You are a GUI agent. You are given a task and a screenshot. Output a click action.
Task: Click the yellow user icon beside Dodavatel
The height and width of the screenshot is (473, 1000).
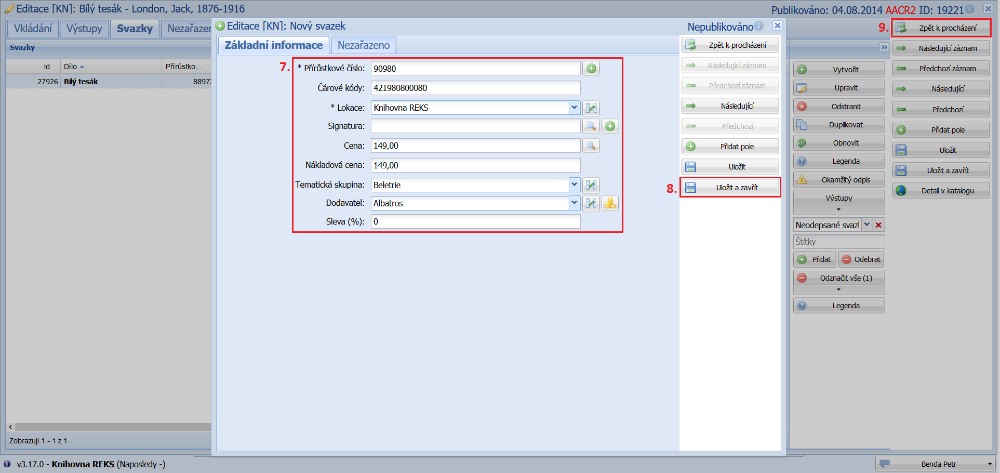[609, 203]
